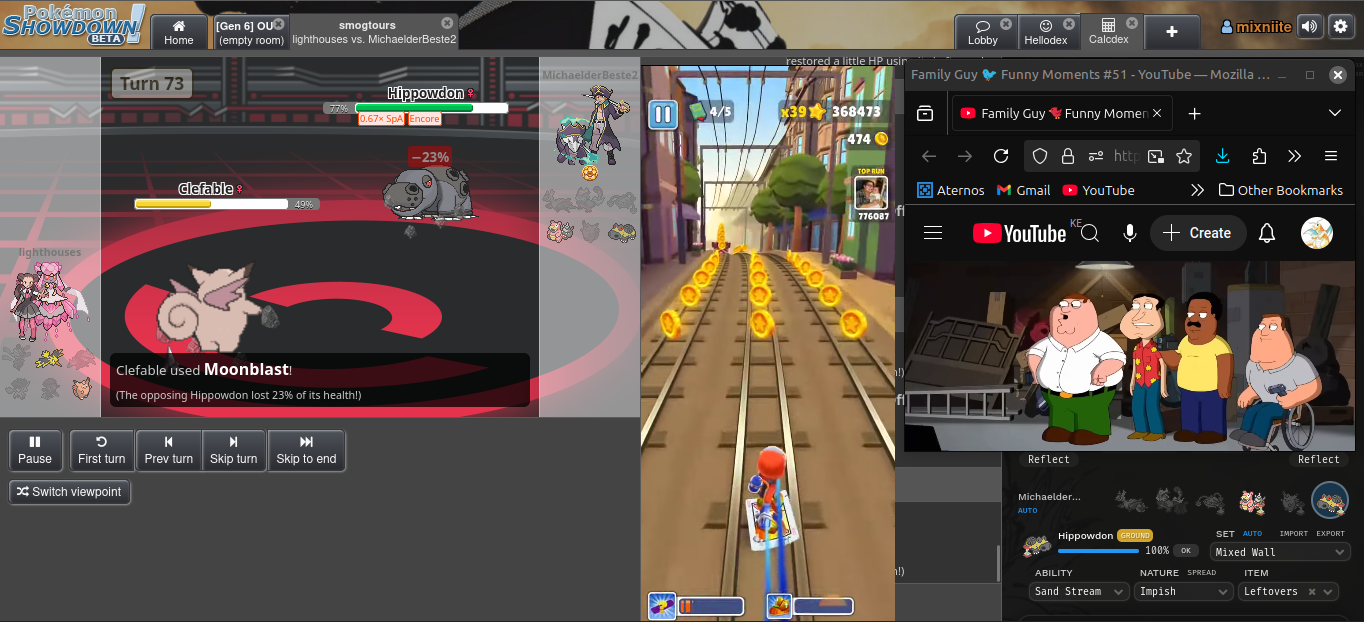The image size is (1364, 622).
Task: Bookmark this page with the star icon
Action: click(x=1184, y=156)
